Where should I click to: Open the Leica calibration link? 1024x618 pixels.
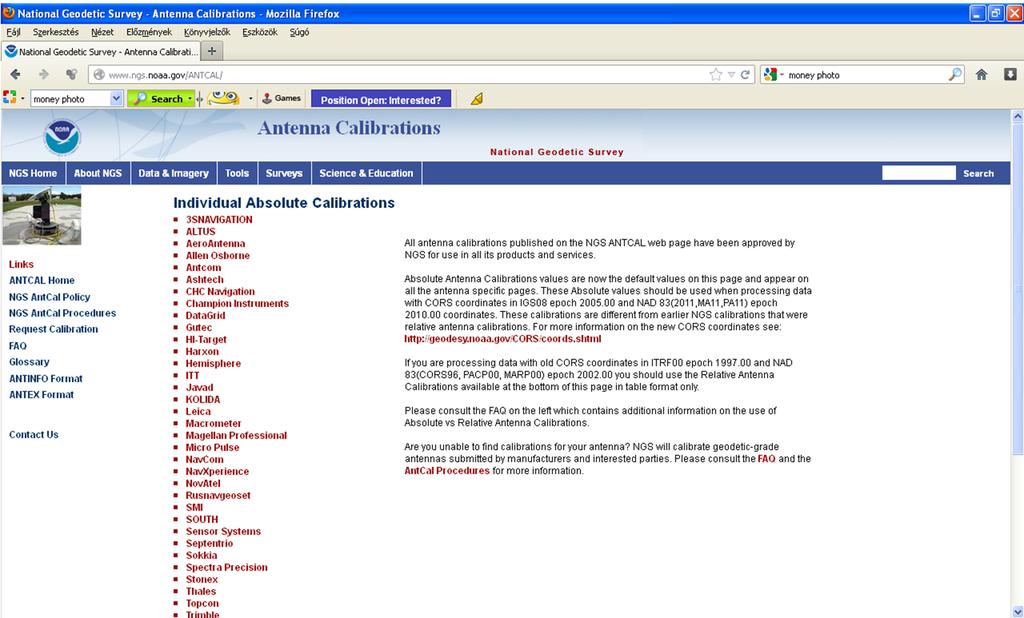click(198, 412)
